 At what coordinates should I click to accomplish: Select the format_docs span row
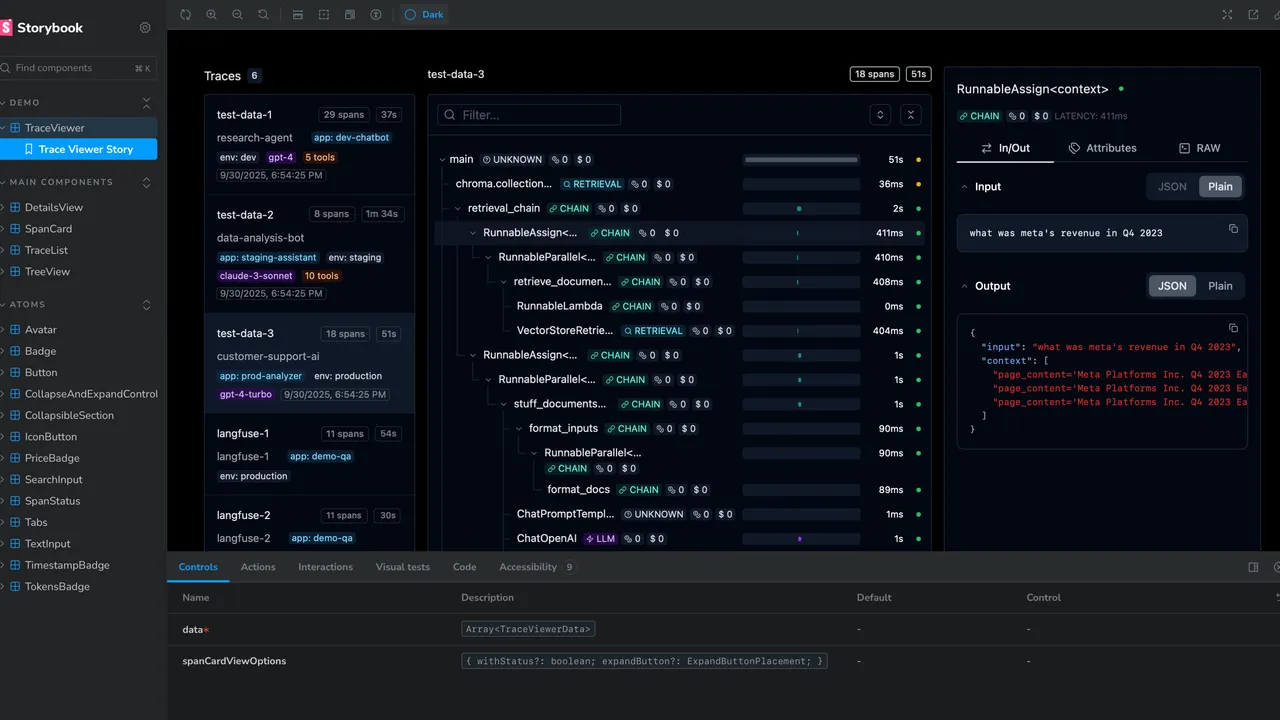680,490
